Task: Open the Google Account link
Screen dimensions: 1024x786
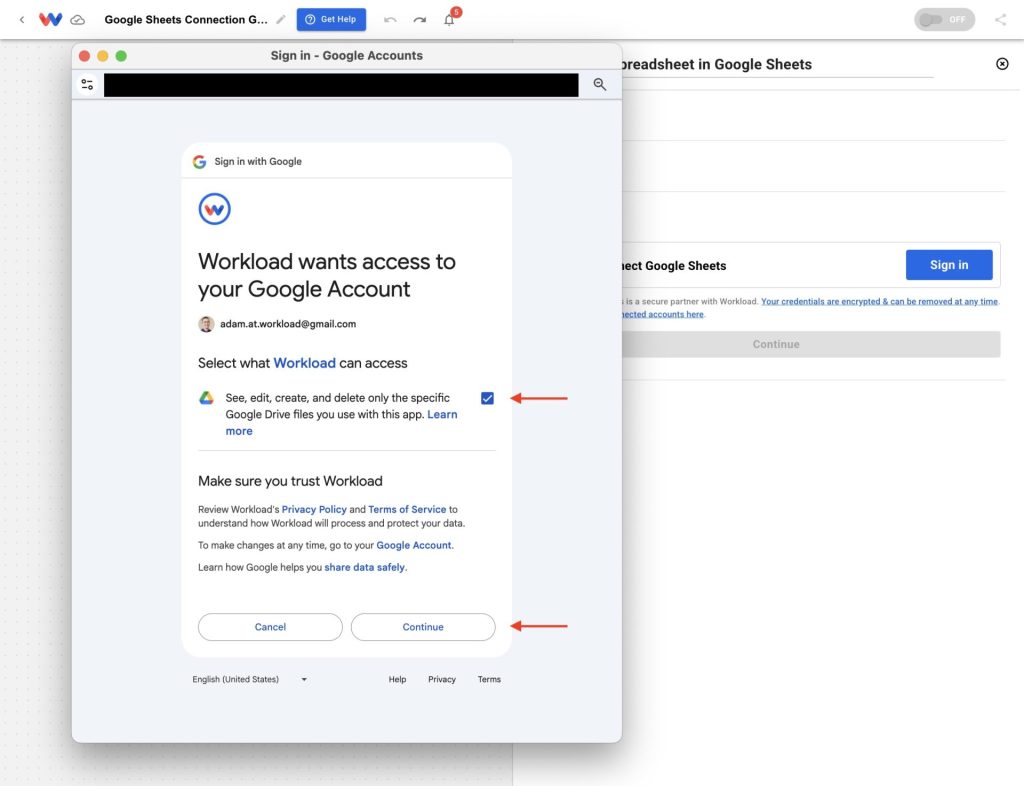Action: click(413, 545)
